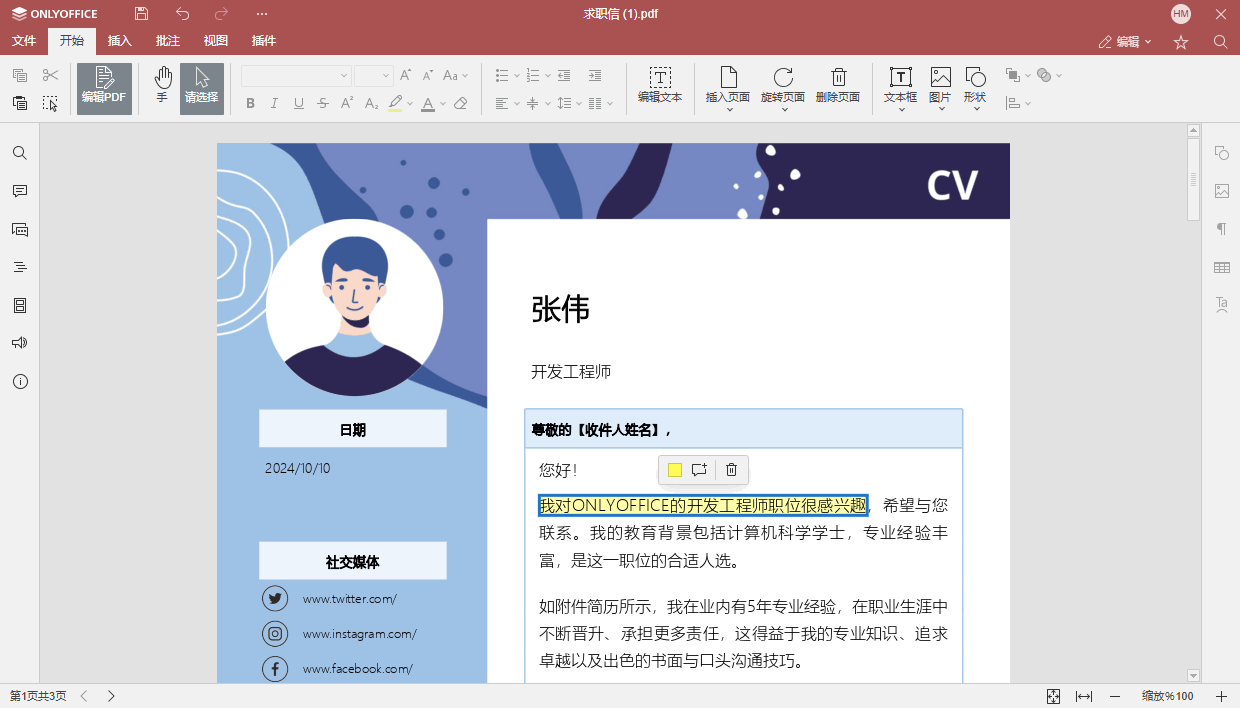Switch to the 插入 ribbon tab
The image size is (1240, 708).
(x=119, y=41)
